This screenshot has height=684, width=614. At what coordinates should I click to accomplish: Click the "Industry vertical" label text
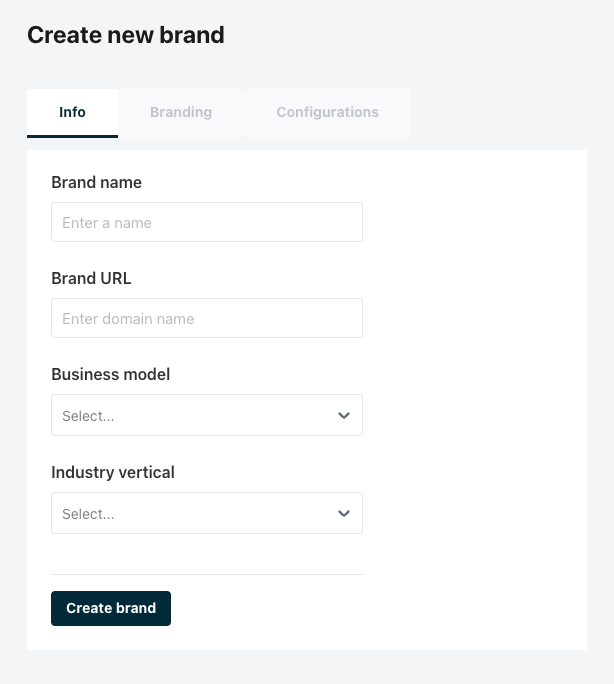[x=113, y=472]
